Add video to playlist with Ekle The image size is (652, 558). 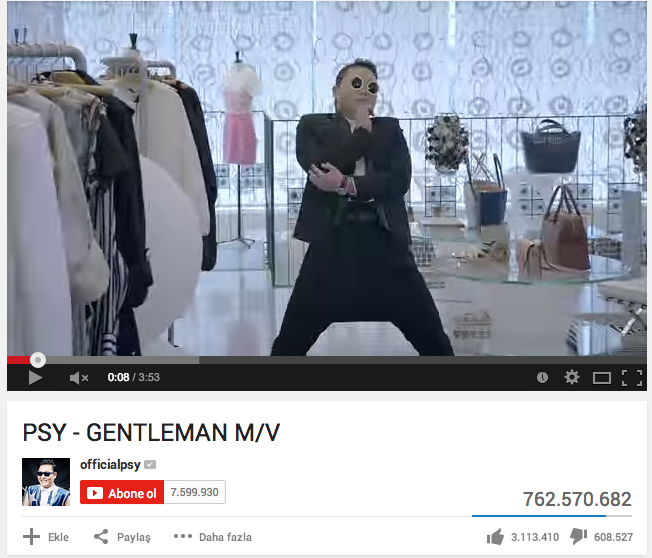point(46,537)
